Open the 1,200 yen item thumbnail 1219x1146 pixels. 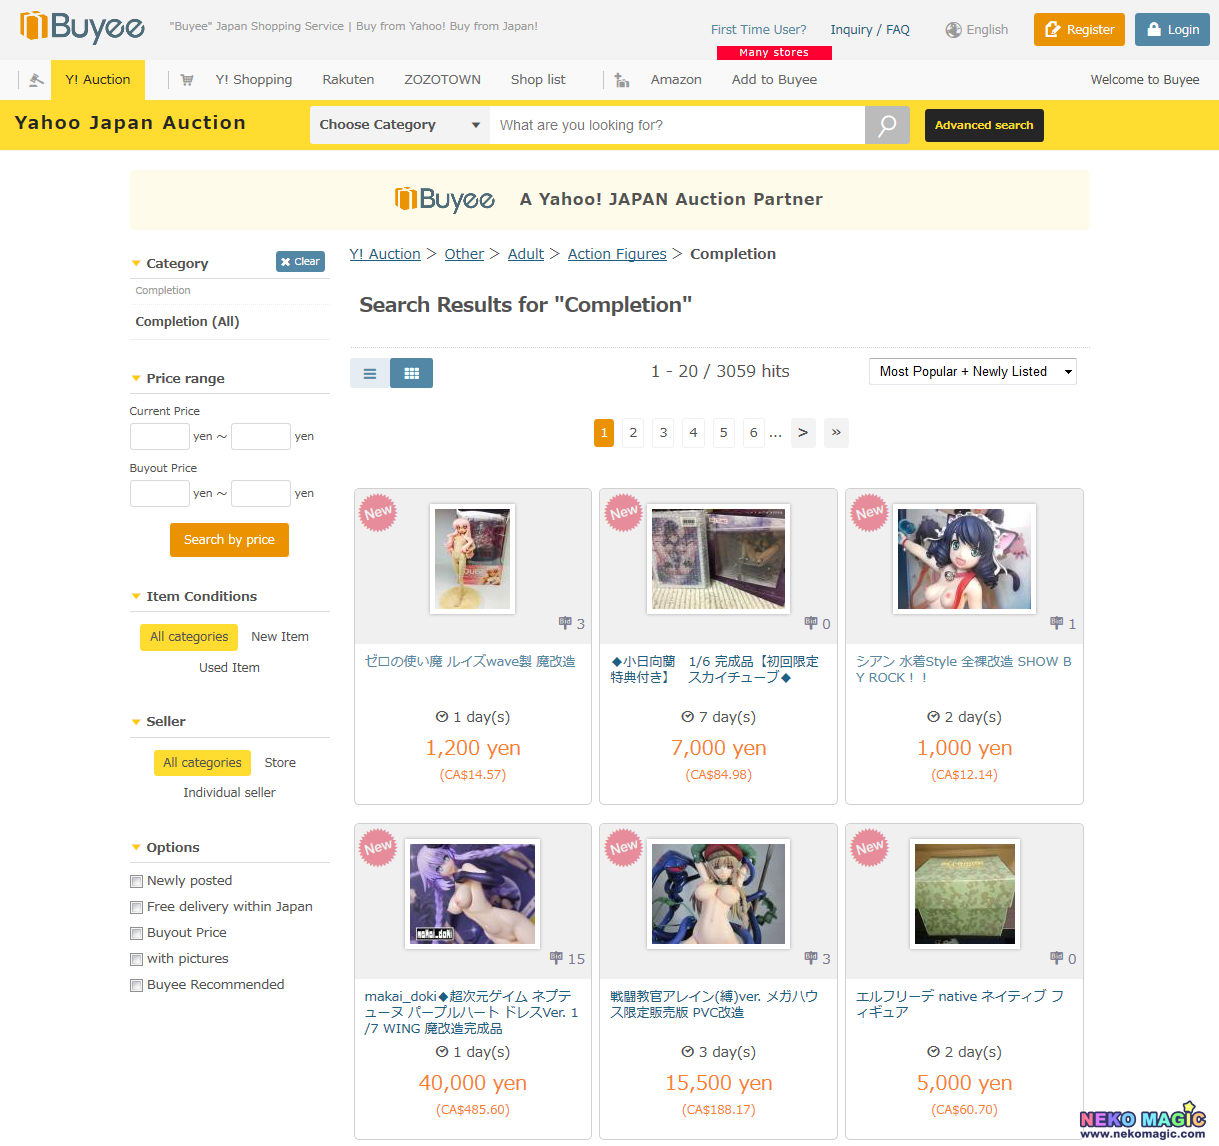pos(472,558)
